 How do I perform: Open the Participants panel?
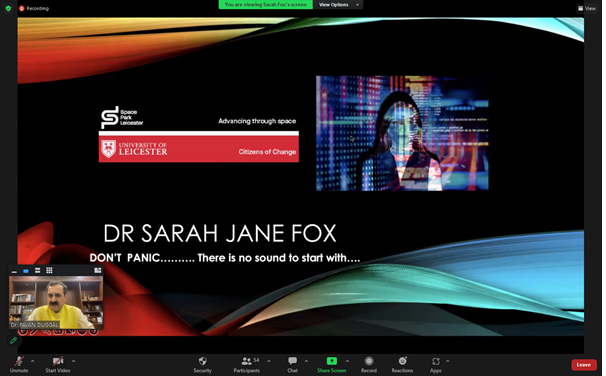[x=247, y=364]
